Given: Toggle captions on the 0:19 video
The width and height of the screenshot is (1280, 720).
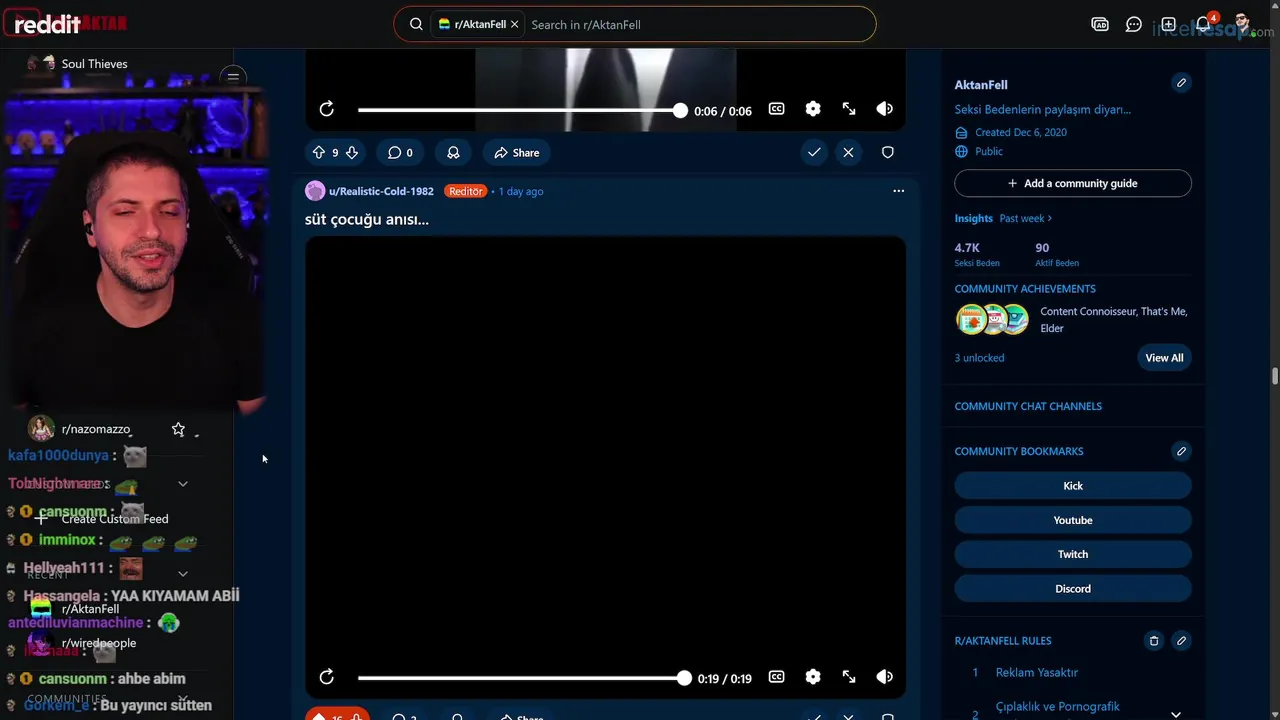Looking at the screenshot, I should (776, 677).
